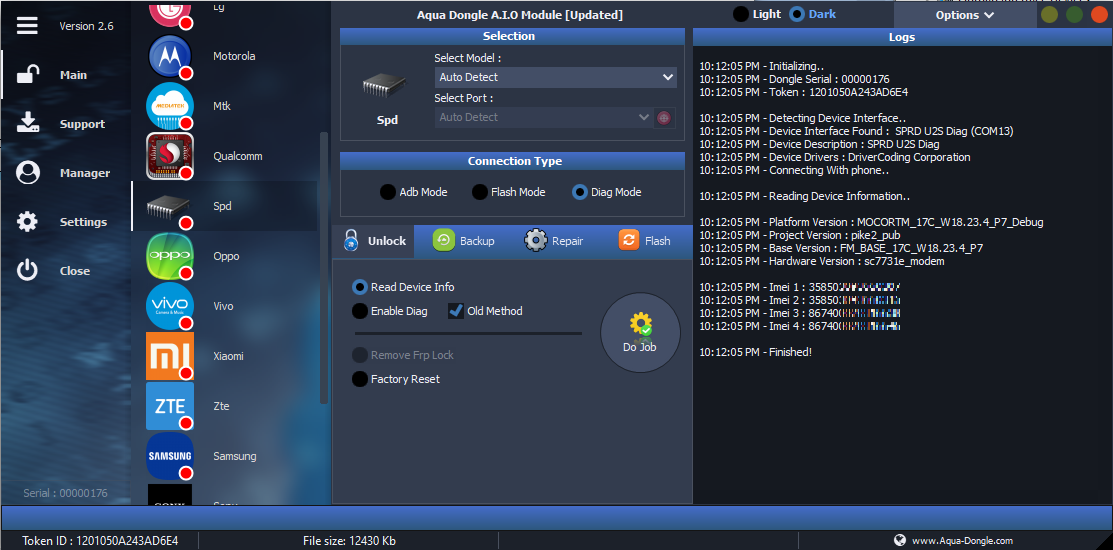Screen dimensions: 1113x550
Task: Click the Project Version pike2_pub log line
Action: pos(799,235)
